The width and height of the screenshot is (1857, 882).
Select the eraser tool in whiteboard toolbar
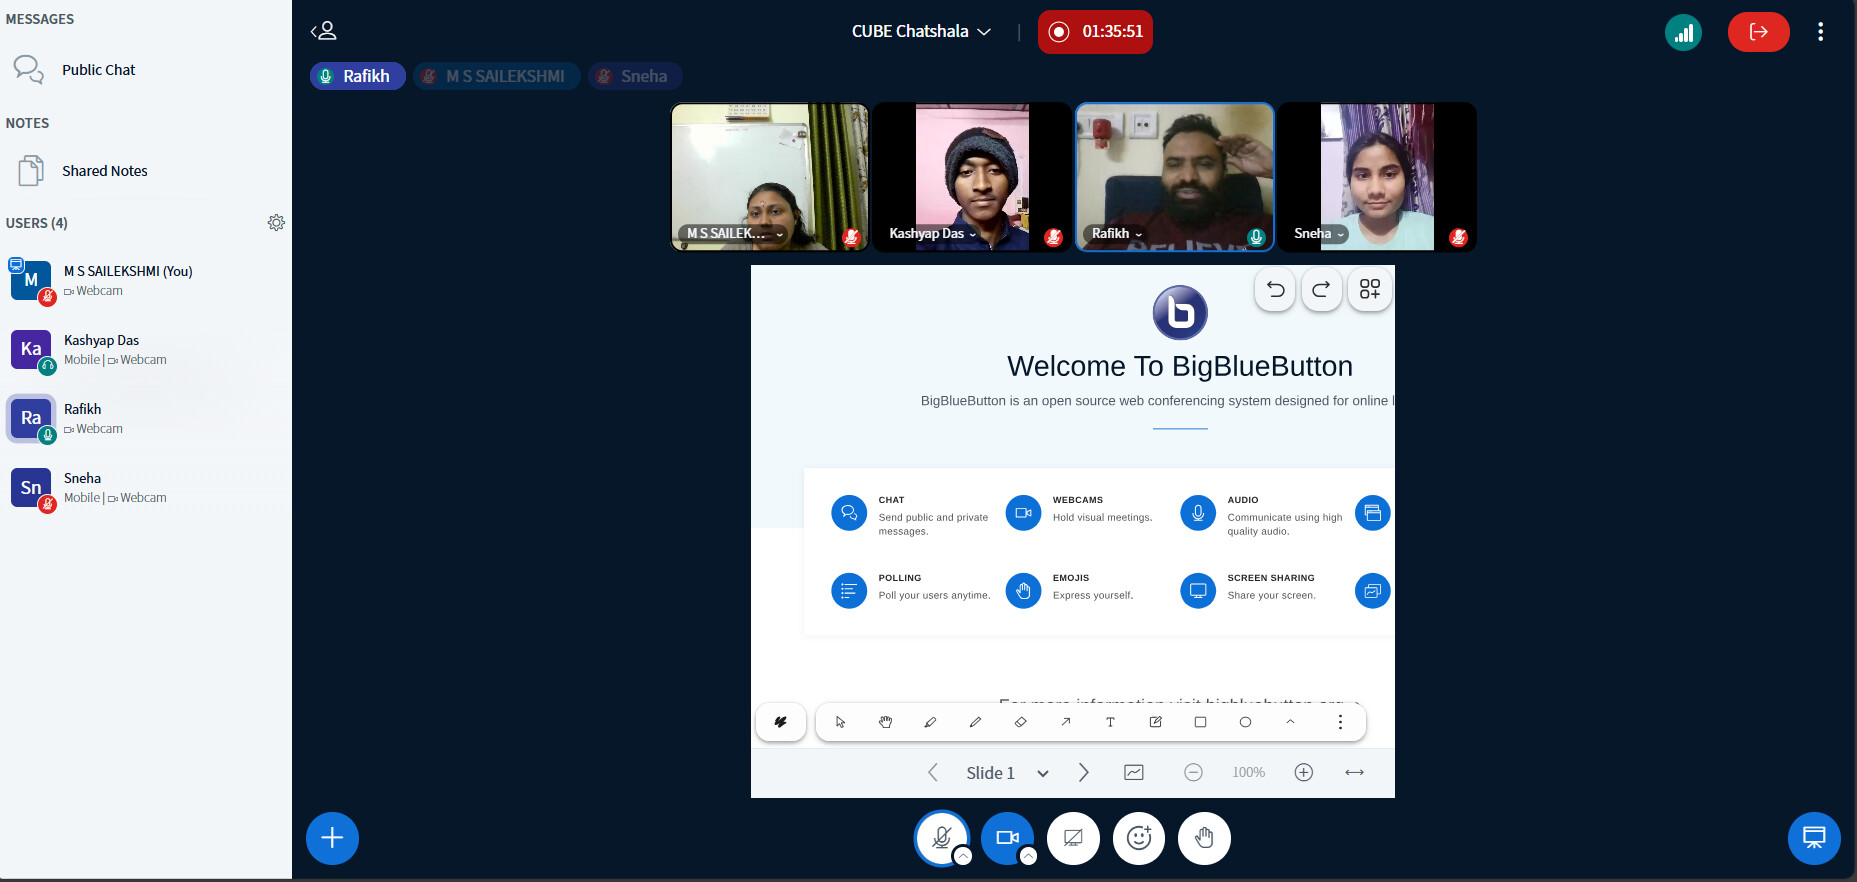click(1020, 722)
